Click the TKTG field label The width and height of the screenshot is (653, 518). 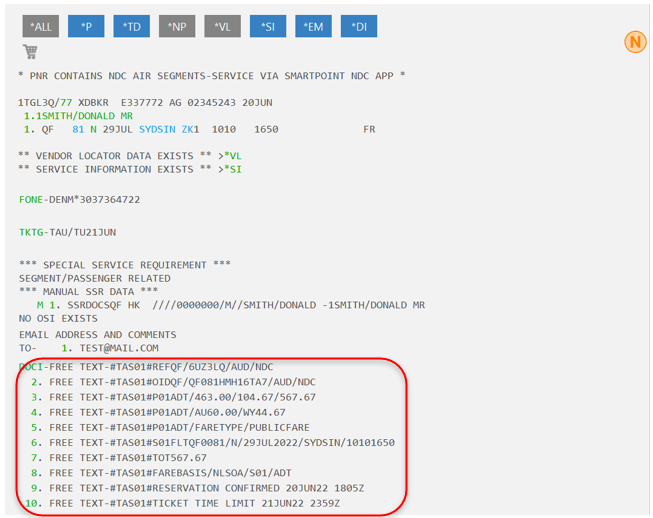31,232
